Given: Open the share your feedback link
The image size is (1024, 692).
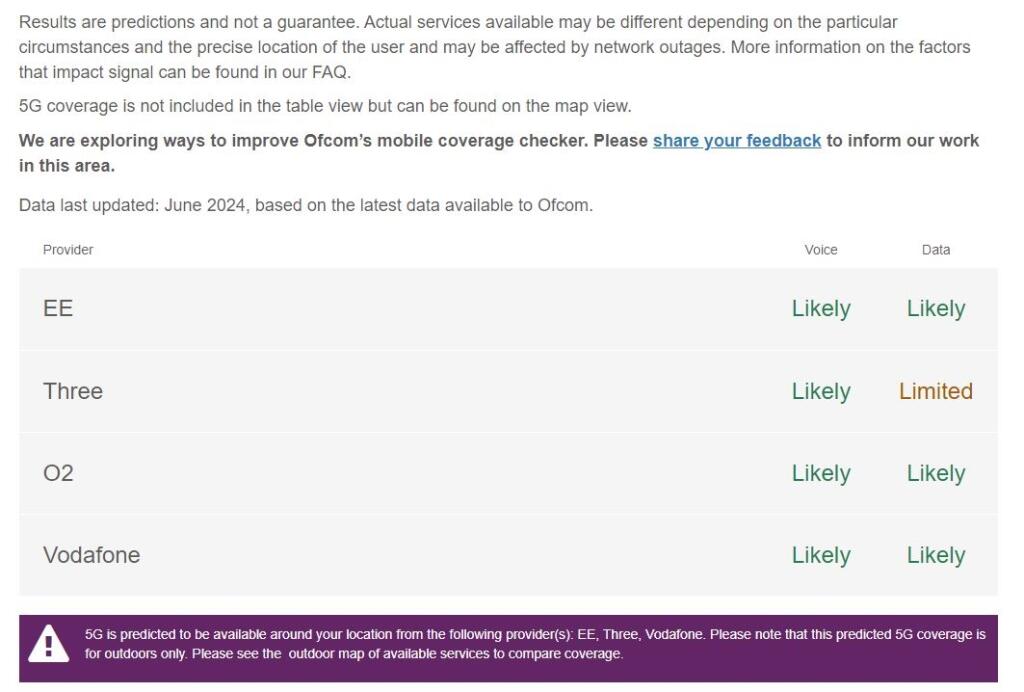Looking at the screenshot, I should (x=737, y=141).
